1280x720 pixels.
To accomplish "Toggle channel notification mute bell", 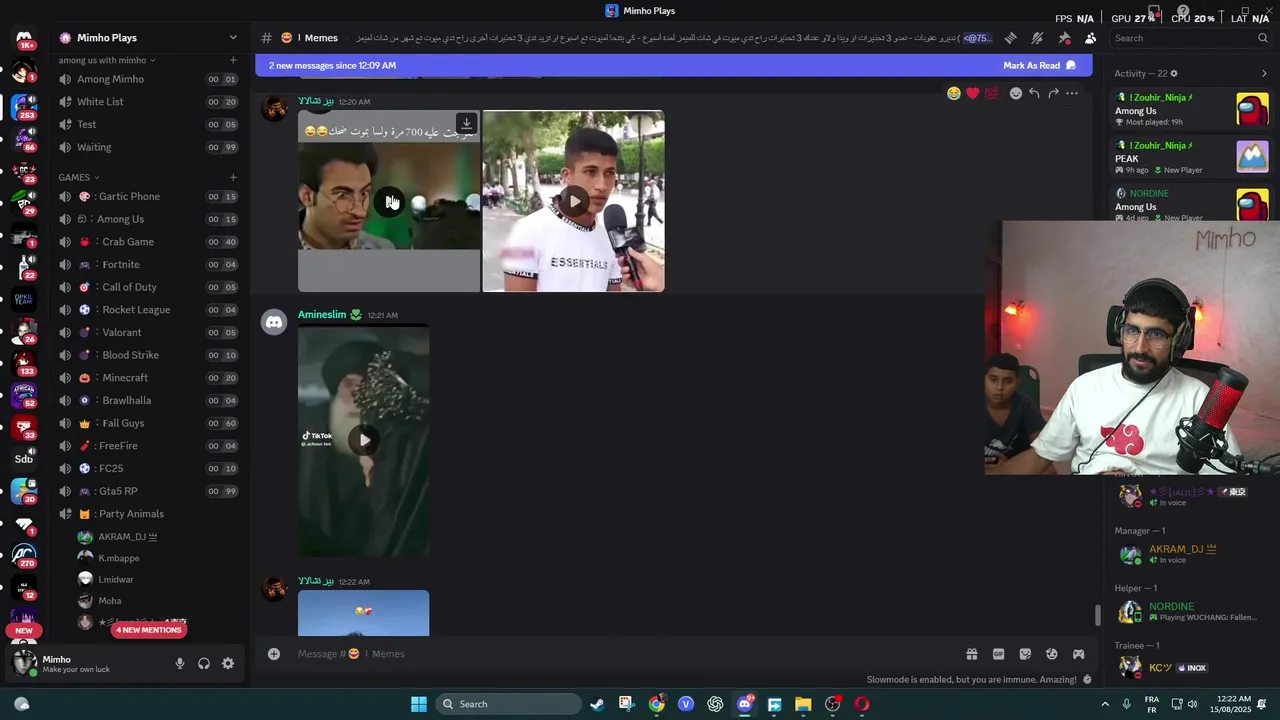I will click(x=1037, y=38).
